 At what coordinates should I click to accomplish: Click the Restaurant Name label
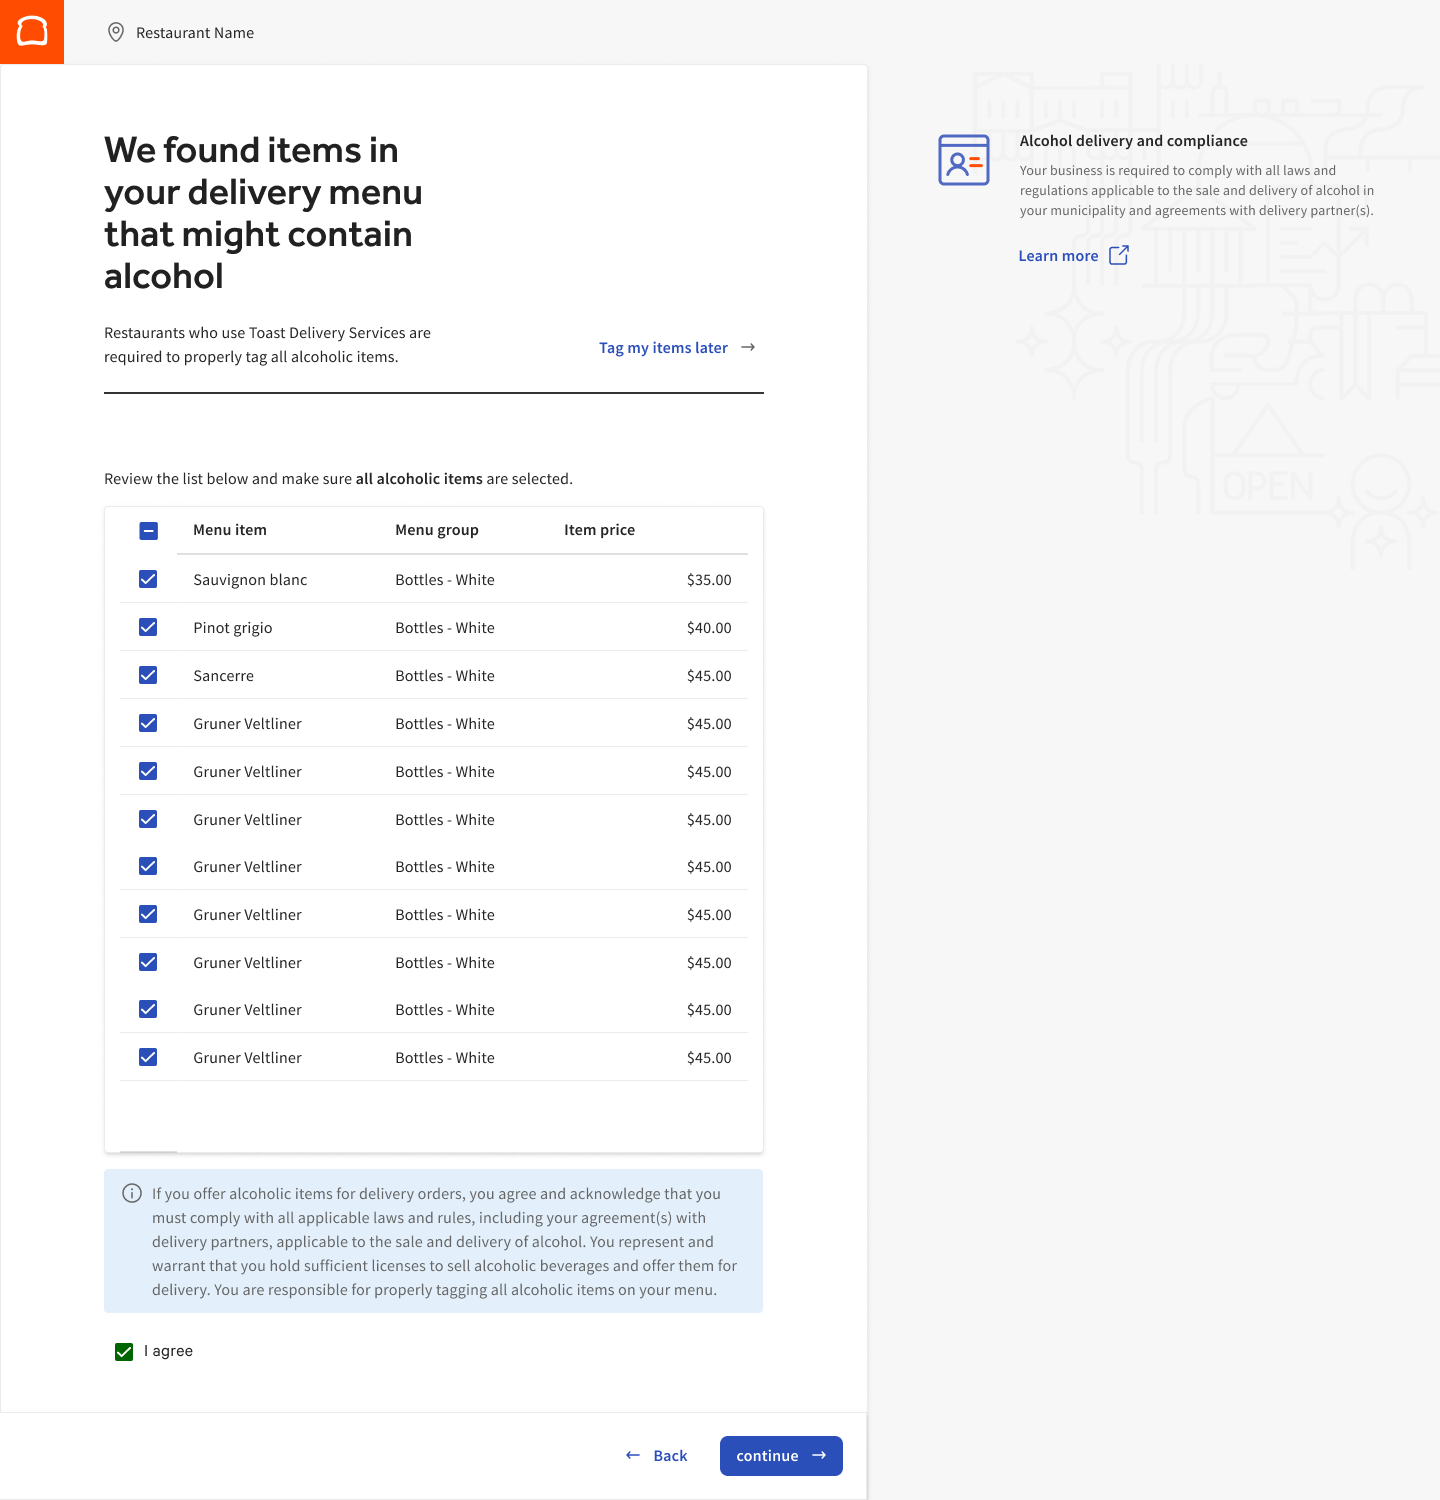coord(195,33)
